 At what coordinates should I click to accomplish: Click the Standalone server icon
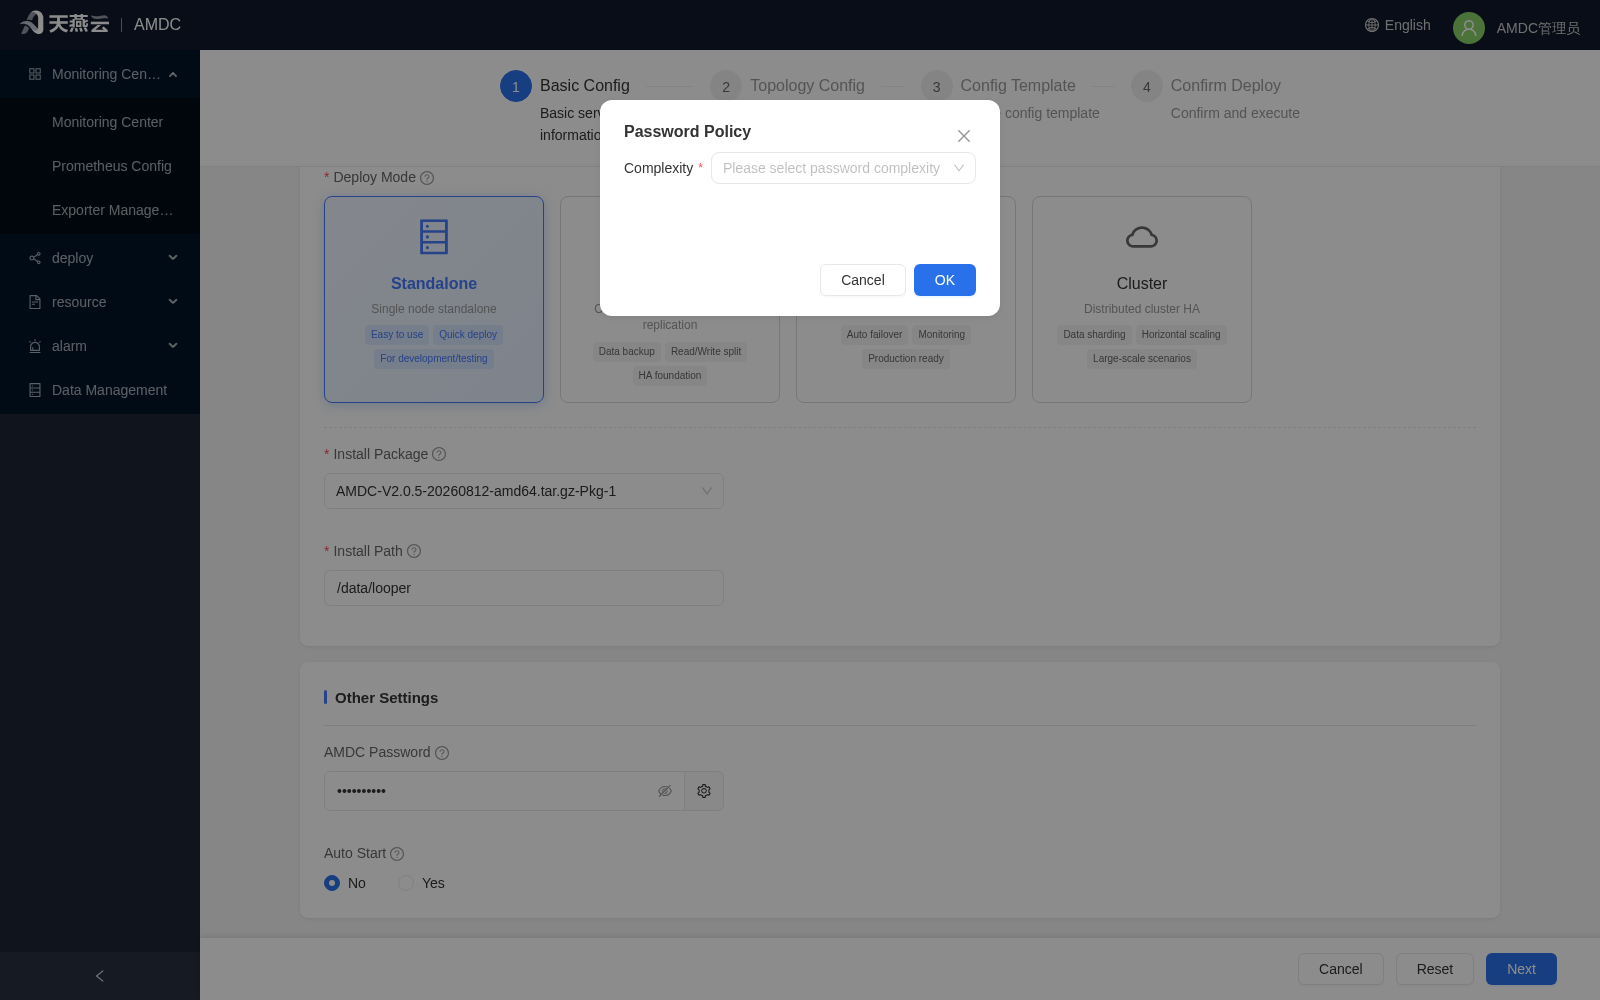(x=434, y=237)
